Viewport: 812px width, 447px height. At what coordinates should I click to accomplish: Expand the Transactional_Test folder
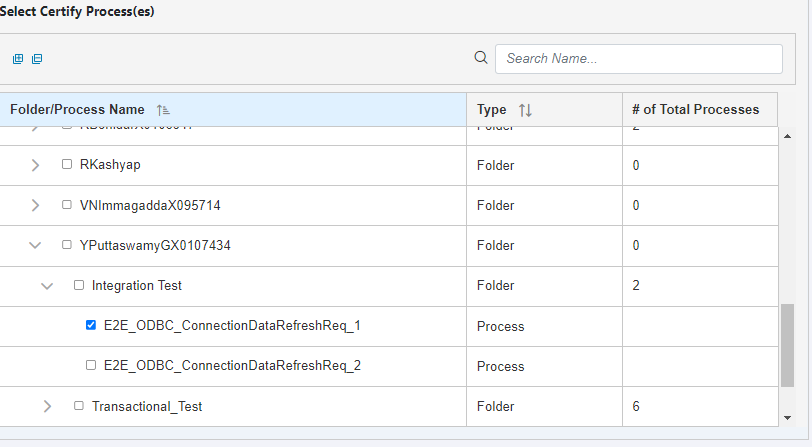[47, 406]
